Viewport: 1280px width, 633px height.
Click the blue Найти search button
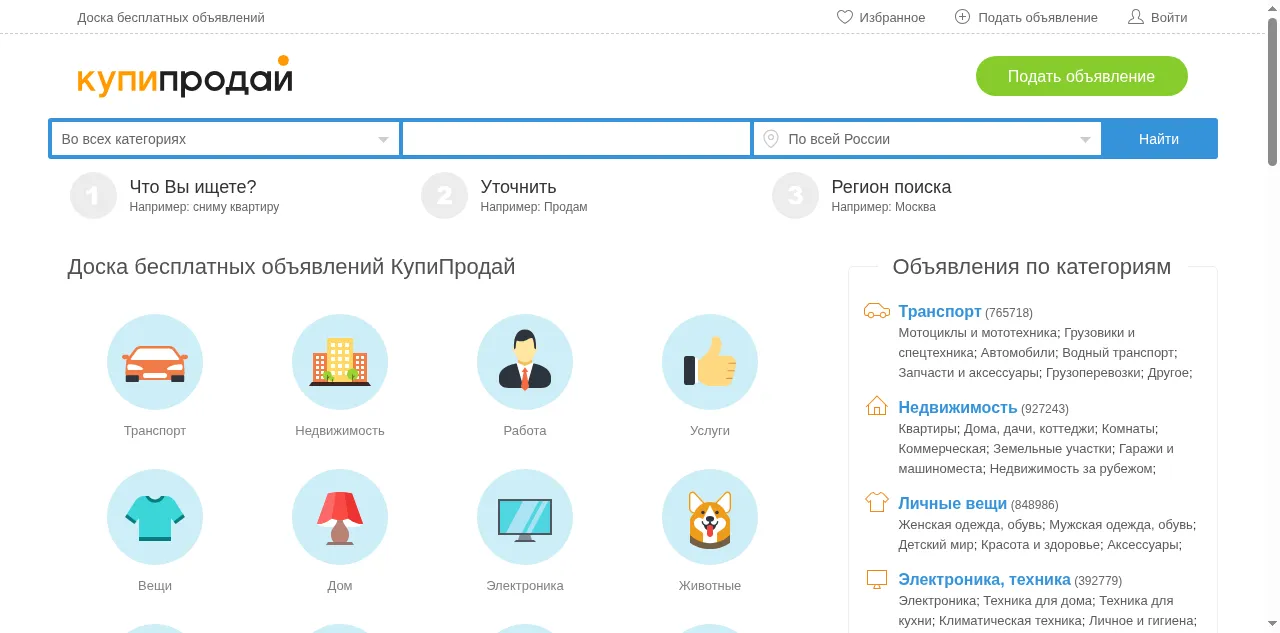pyautogui.click(x=1158, y=139)
